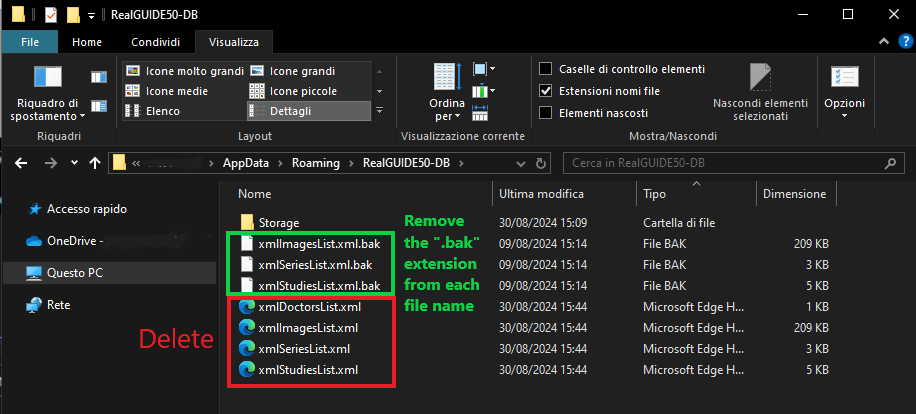The height and width of the screenshot is (414, 916).
Task: Open the Opzioni folder options icon
Action: (844, 80)
